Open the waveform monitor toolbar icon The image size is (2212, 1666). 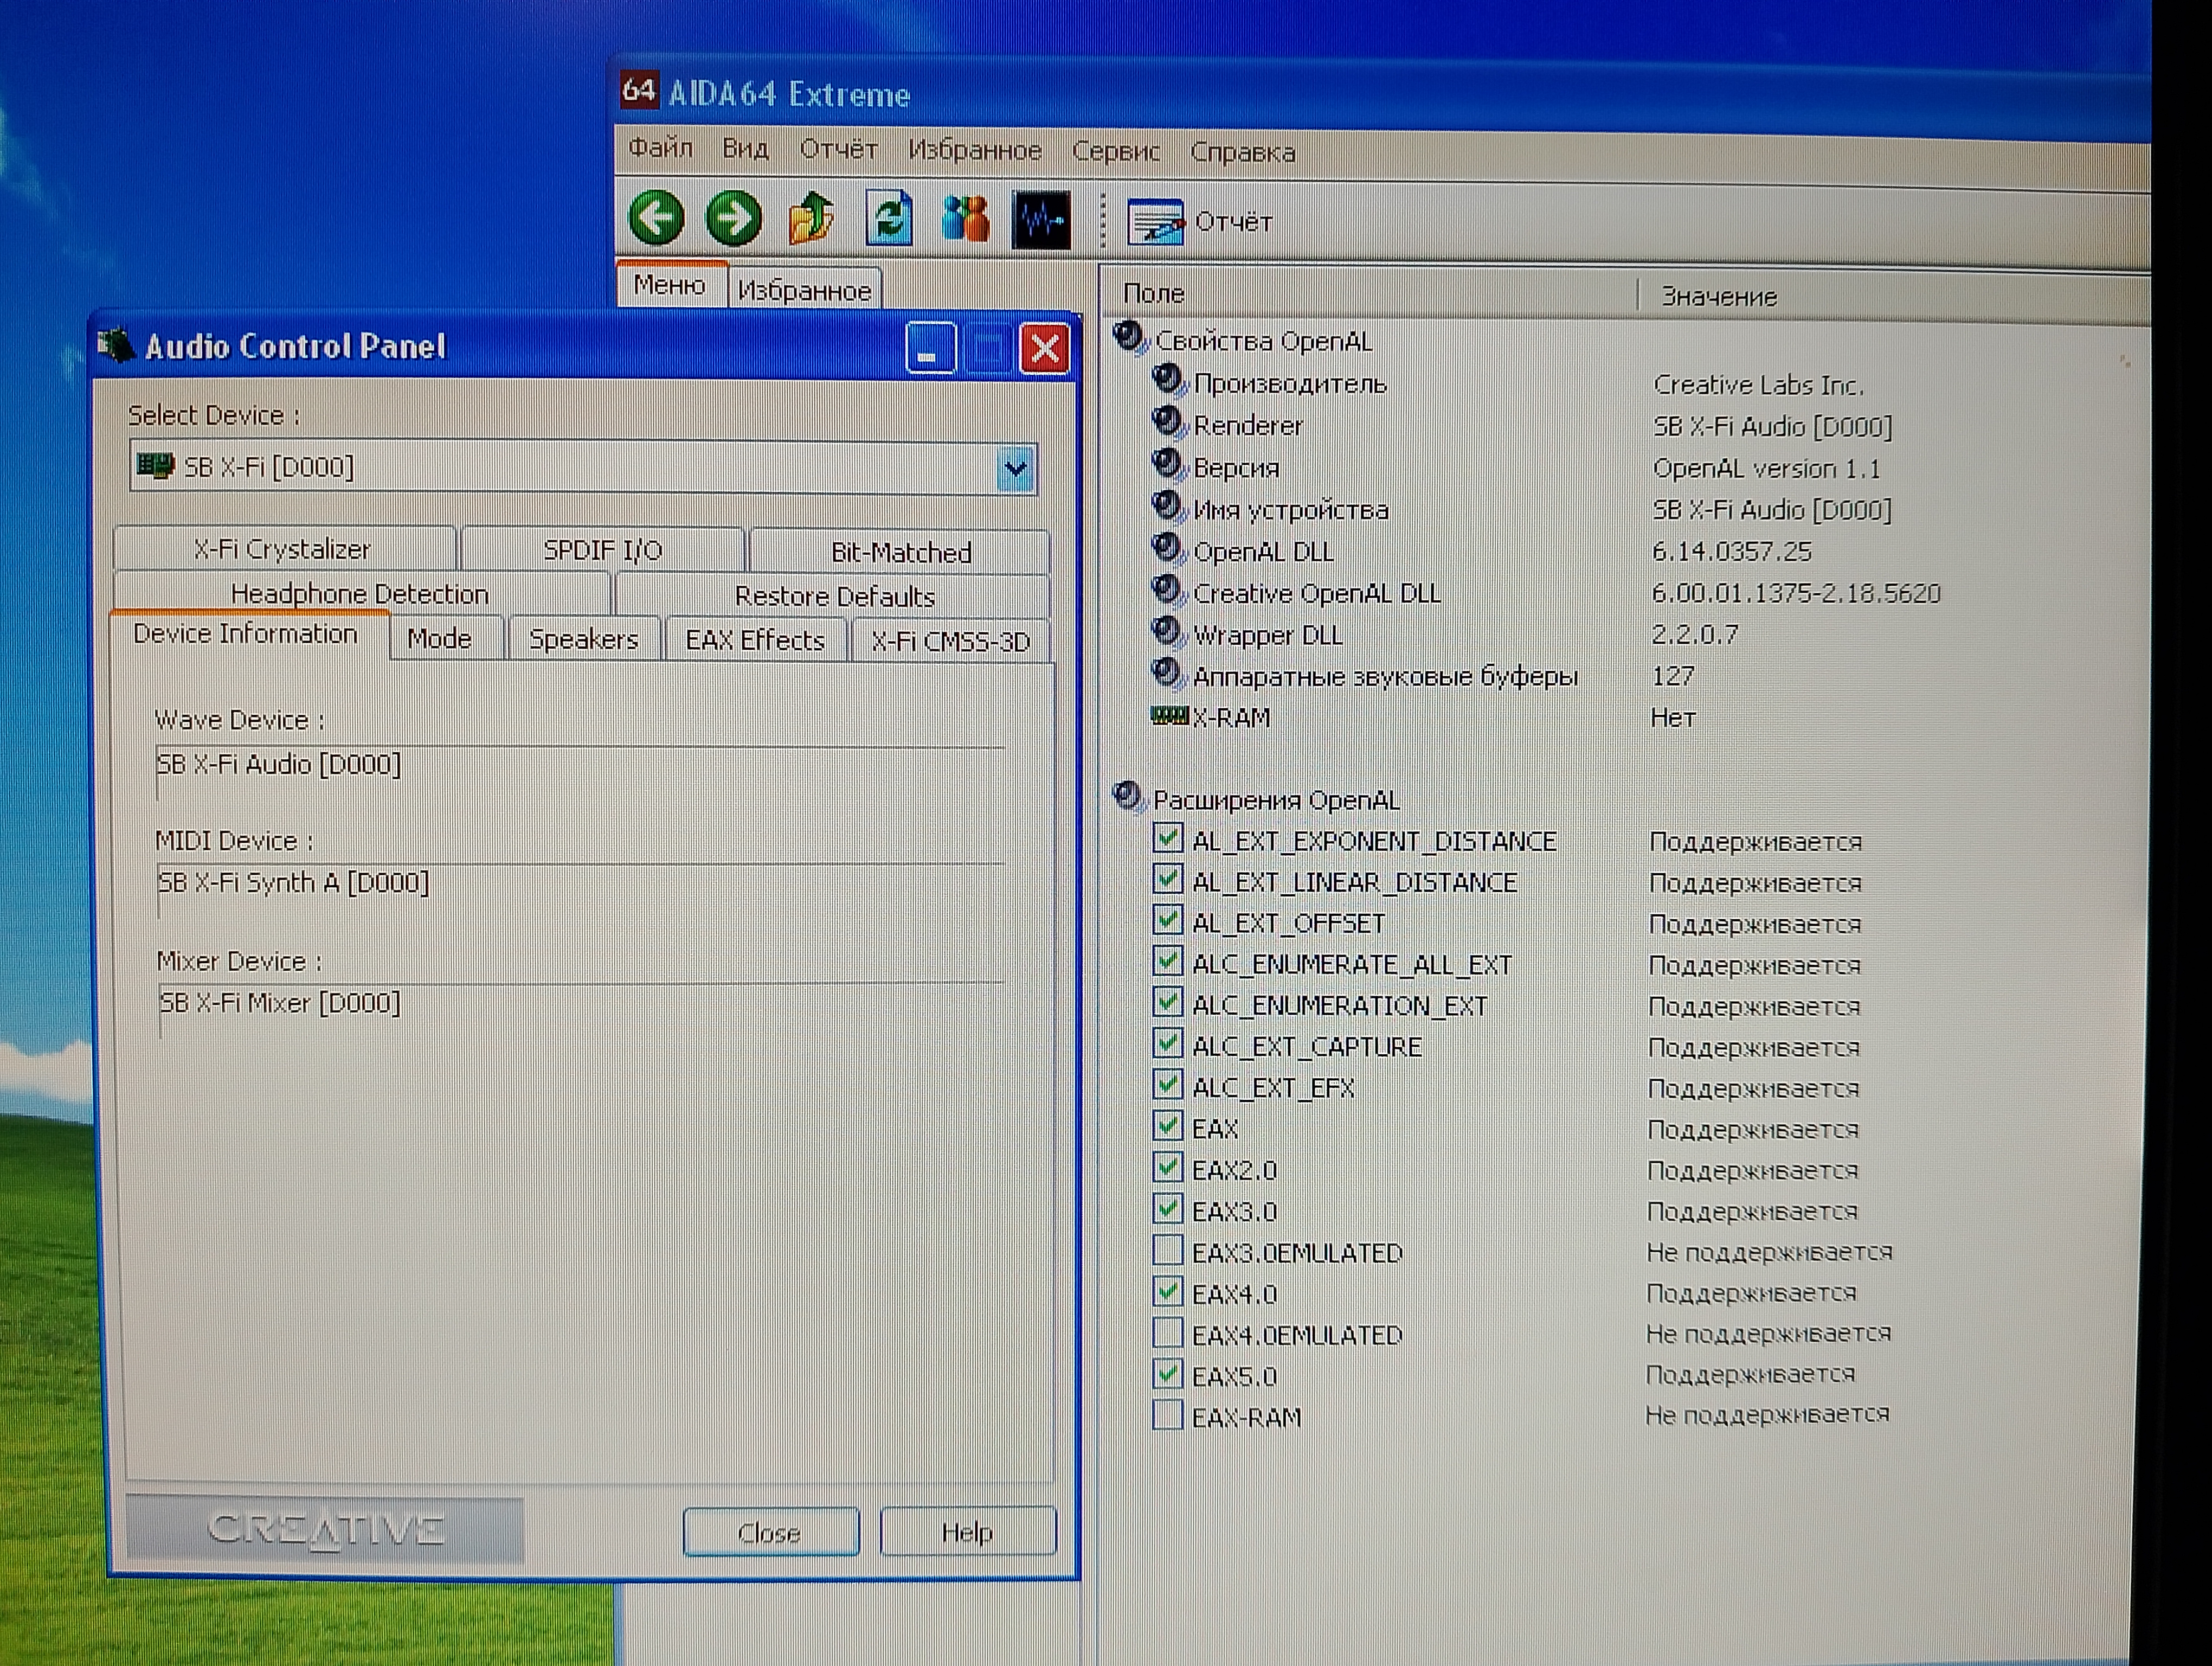point(1041,220)
